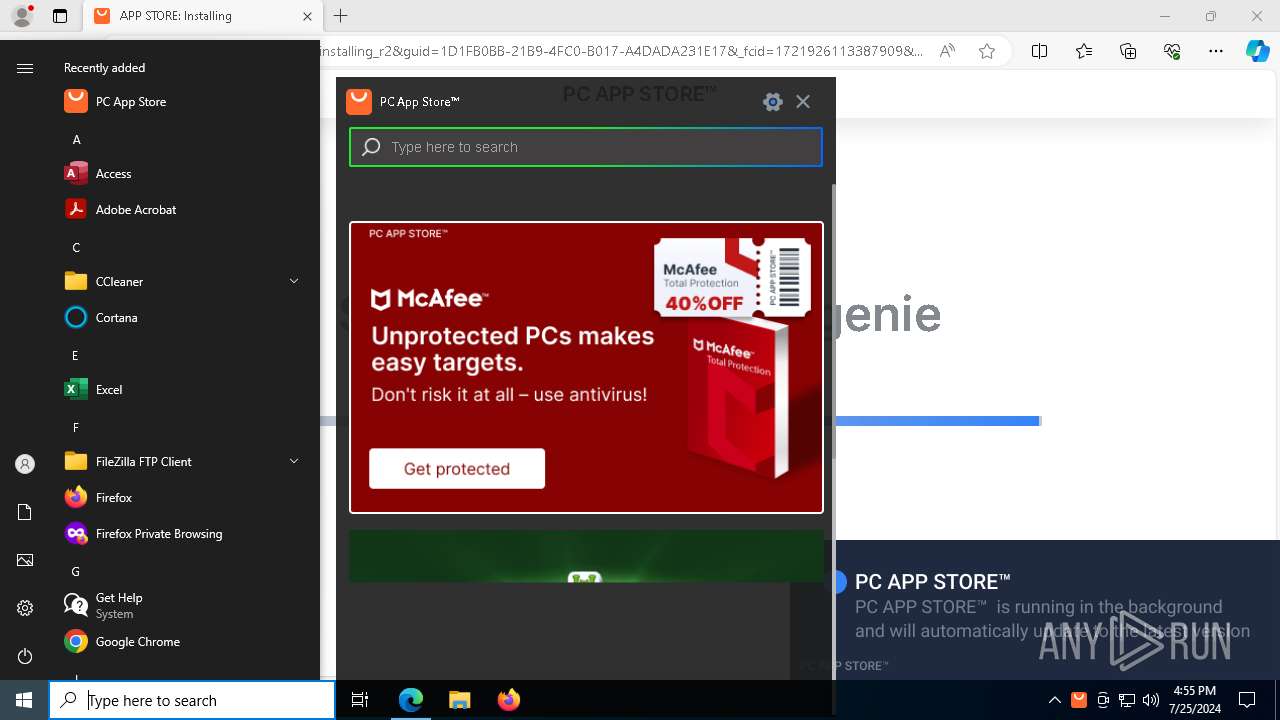Open the Start menu hamburger icon
Viewport: 1280px width, 720px height.
25,68
